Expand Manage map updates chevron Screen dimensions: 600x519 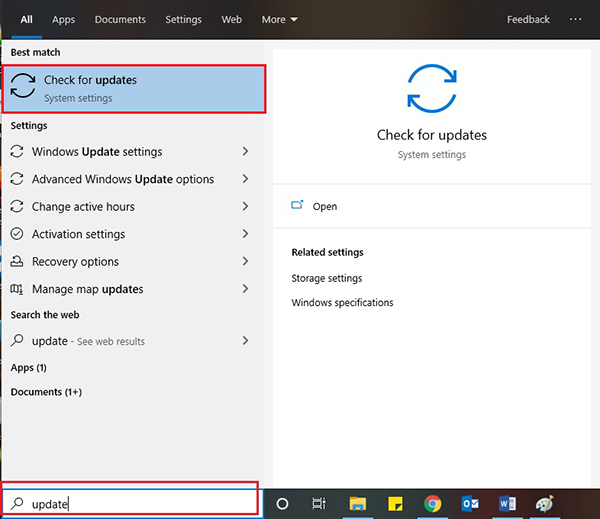[x=245, y=289]
